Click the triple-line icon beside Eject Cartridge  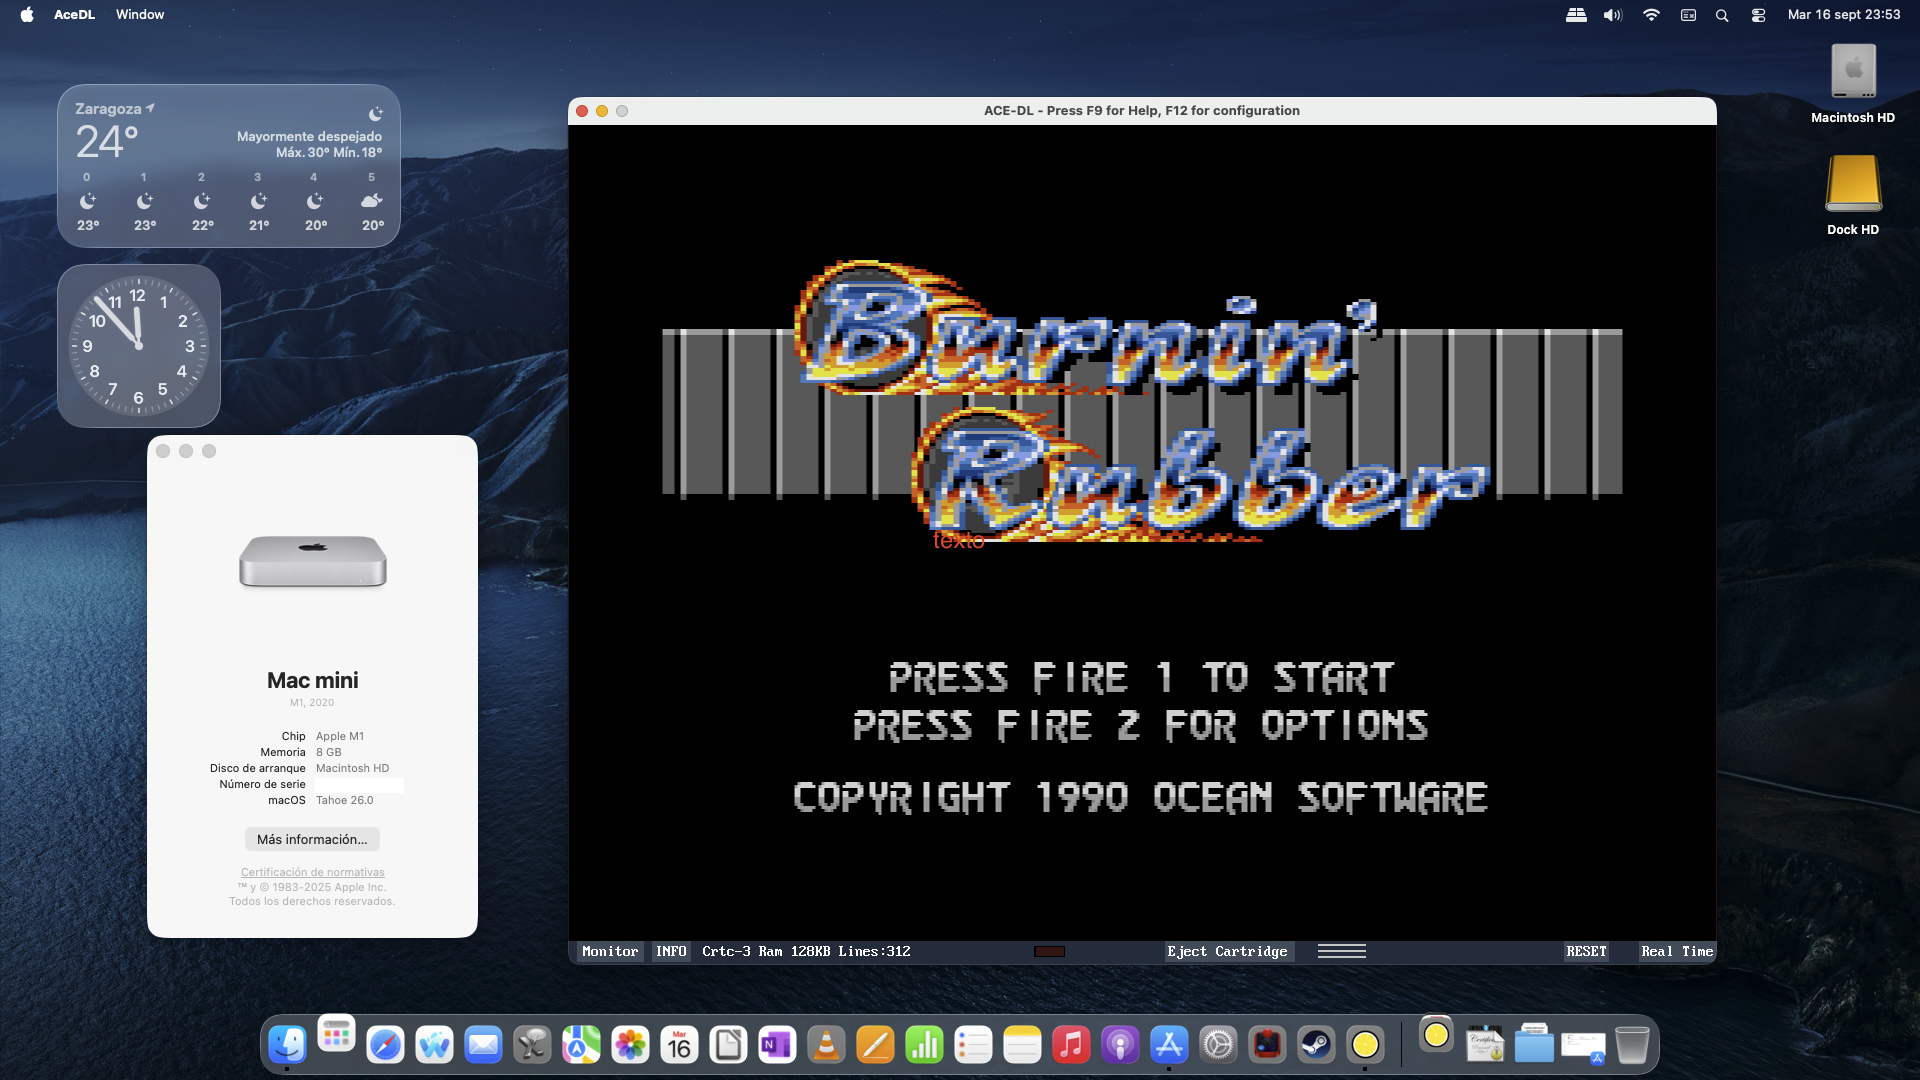point(1341,951)
